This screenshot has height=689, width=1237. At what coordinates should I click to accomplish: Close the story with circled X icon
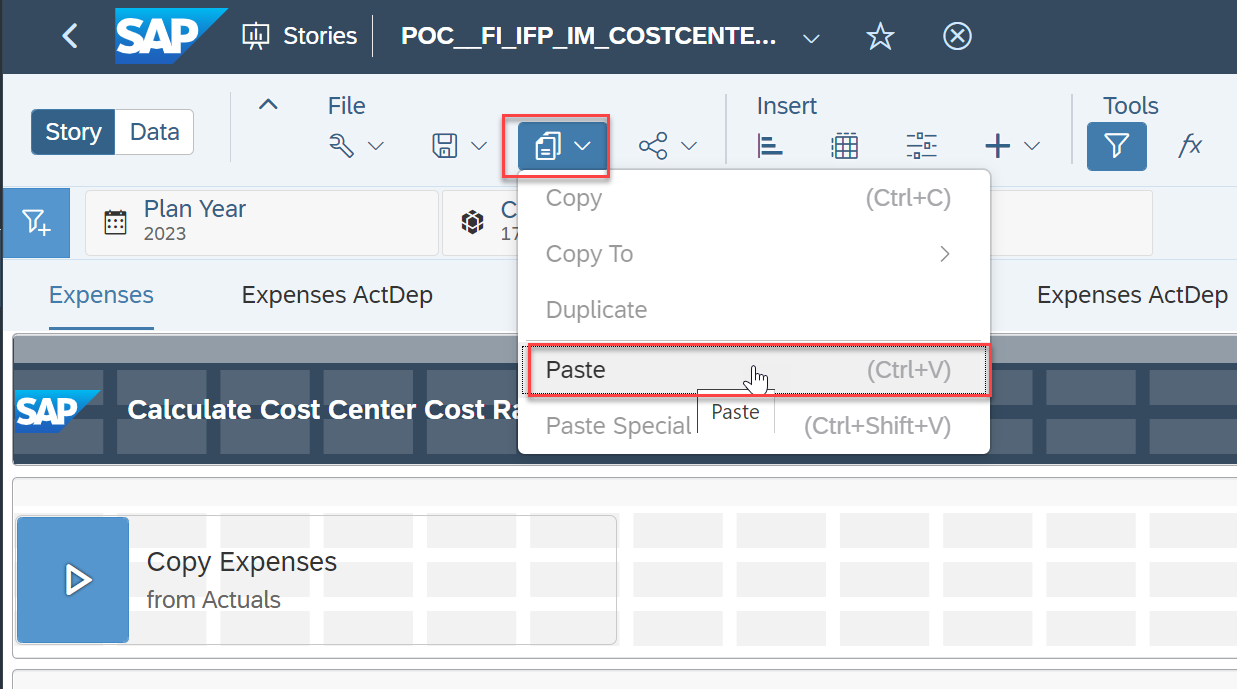[957, 37]
